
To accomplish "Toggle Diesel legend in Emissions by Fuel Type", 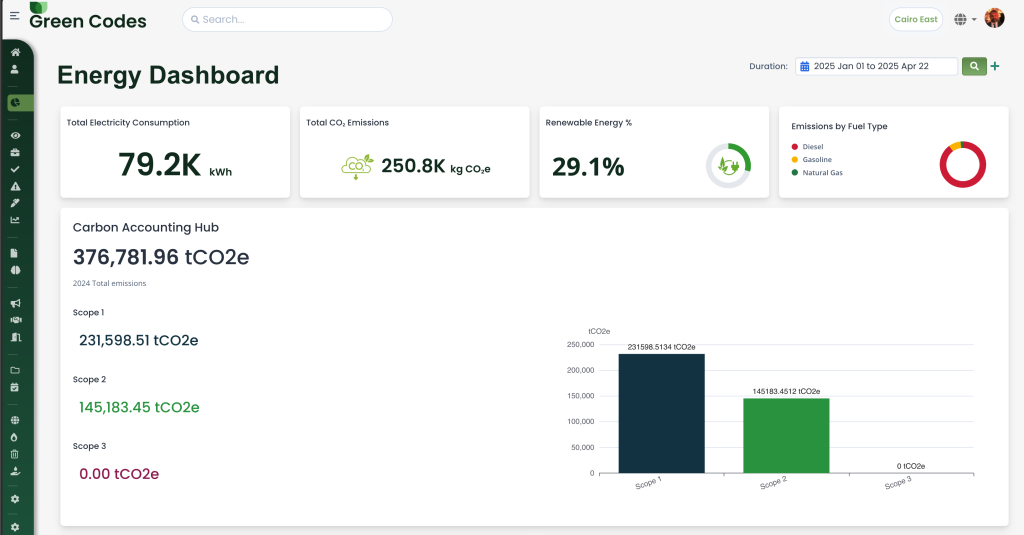I will [x=810, y=147].
